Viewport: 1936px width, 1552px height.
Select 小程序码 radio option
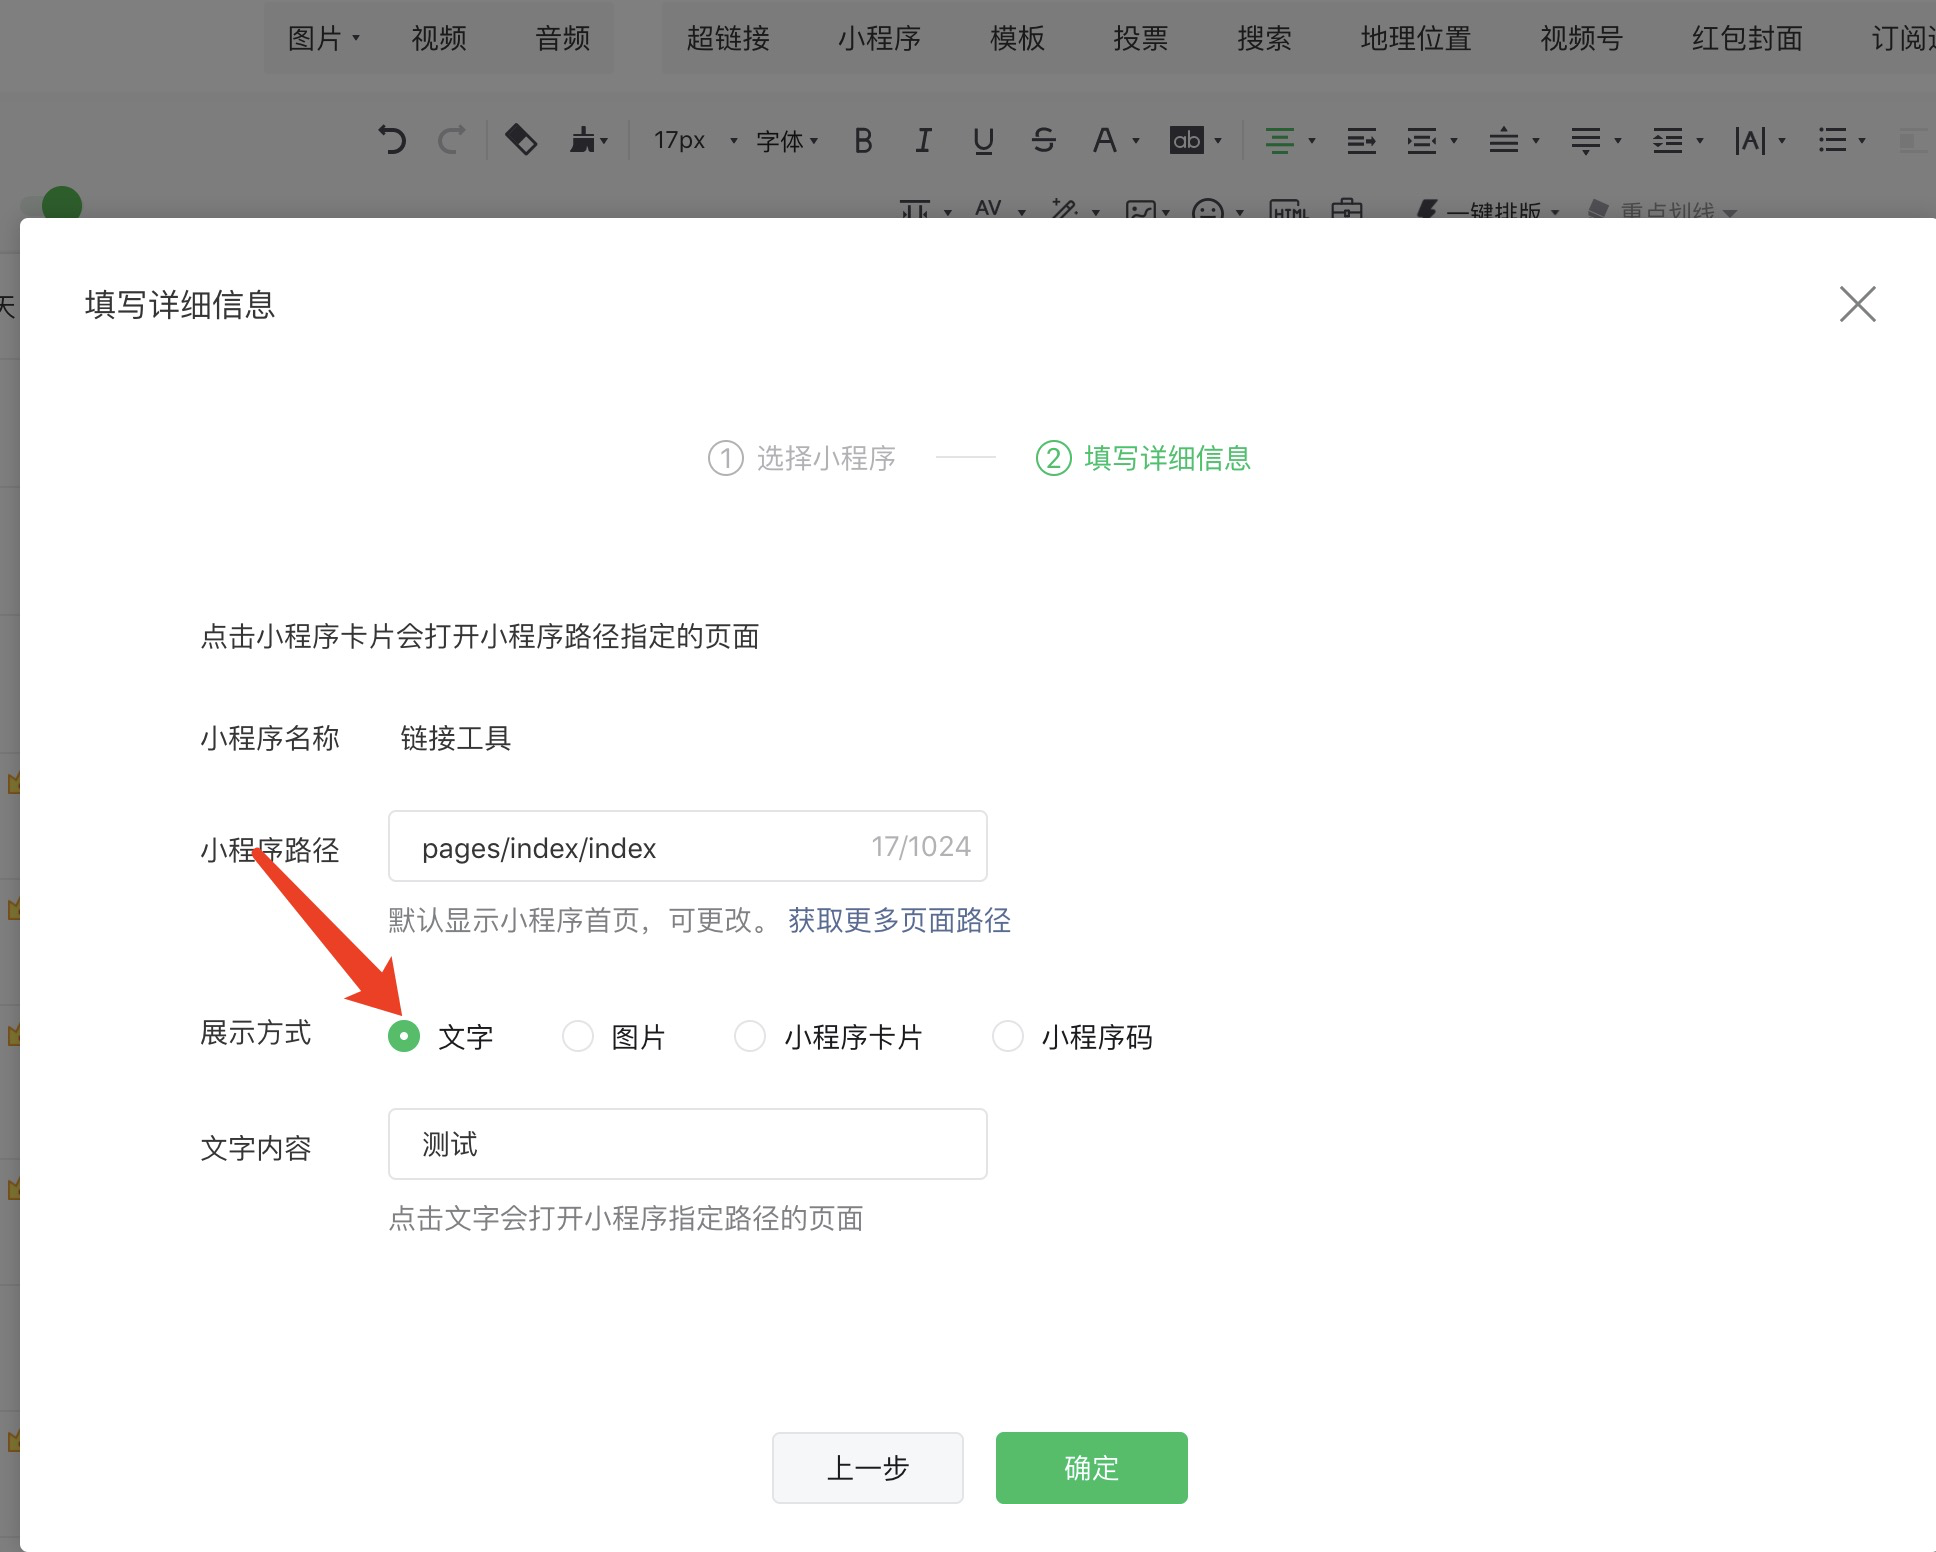(1007, 1036)
